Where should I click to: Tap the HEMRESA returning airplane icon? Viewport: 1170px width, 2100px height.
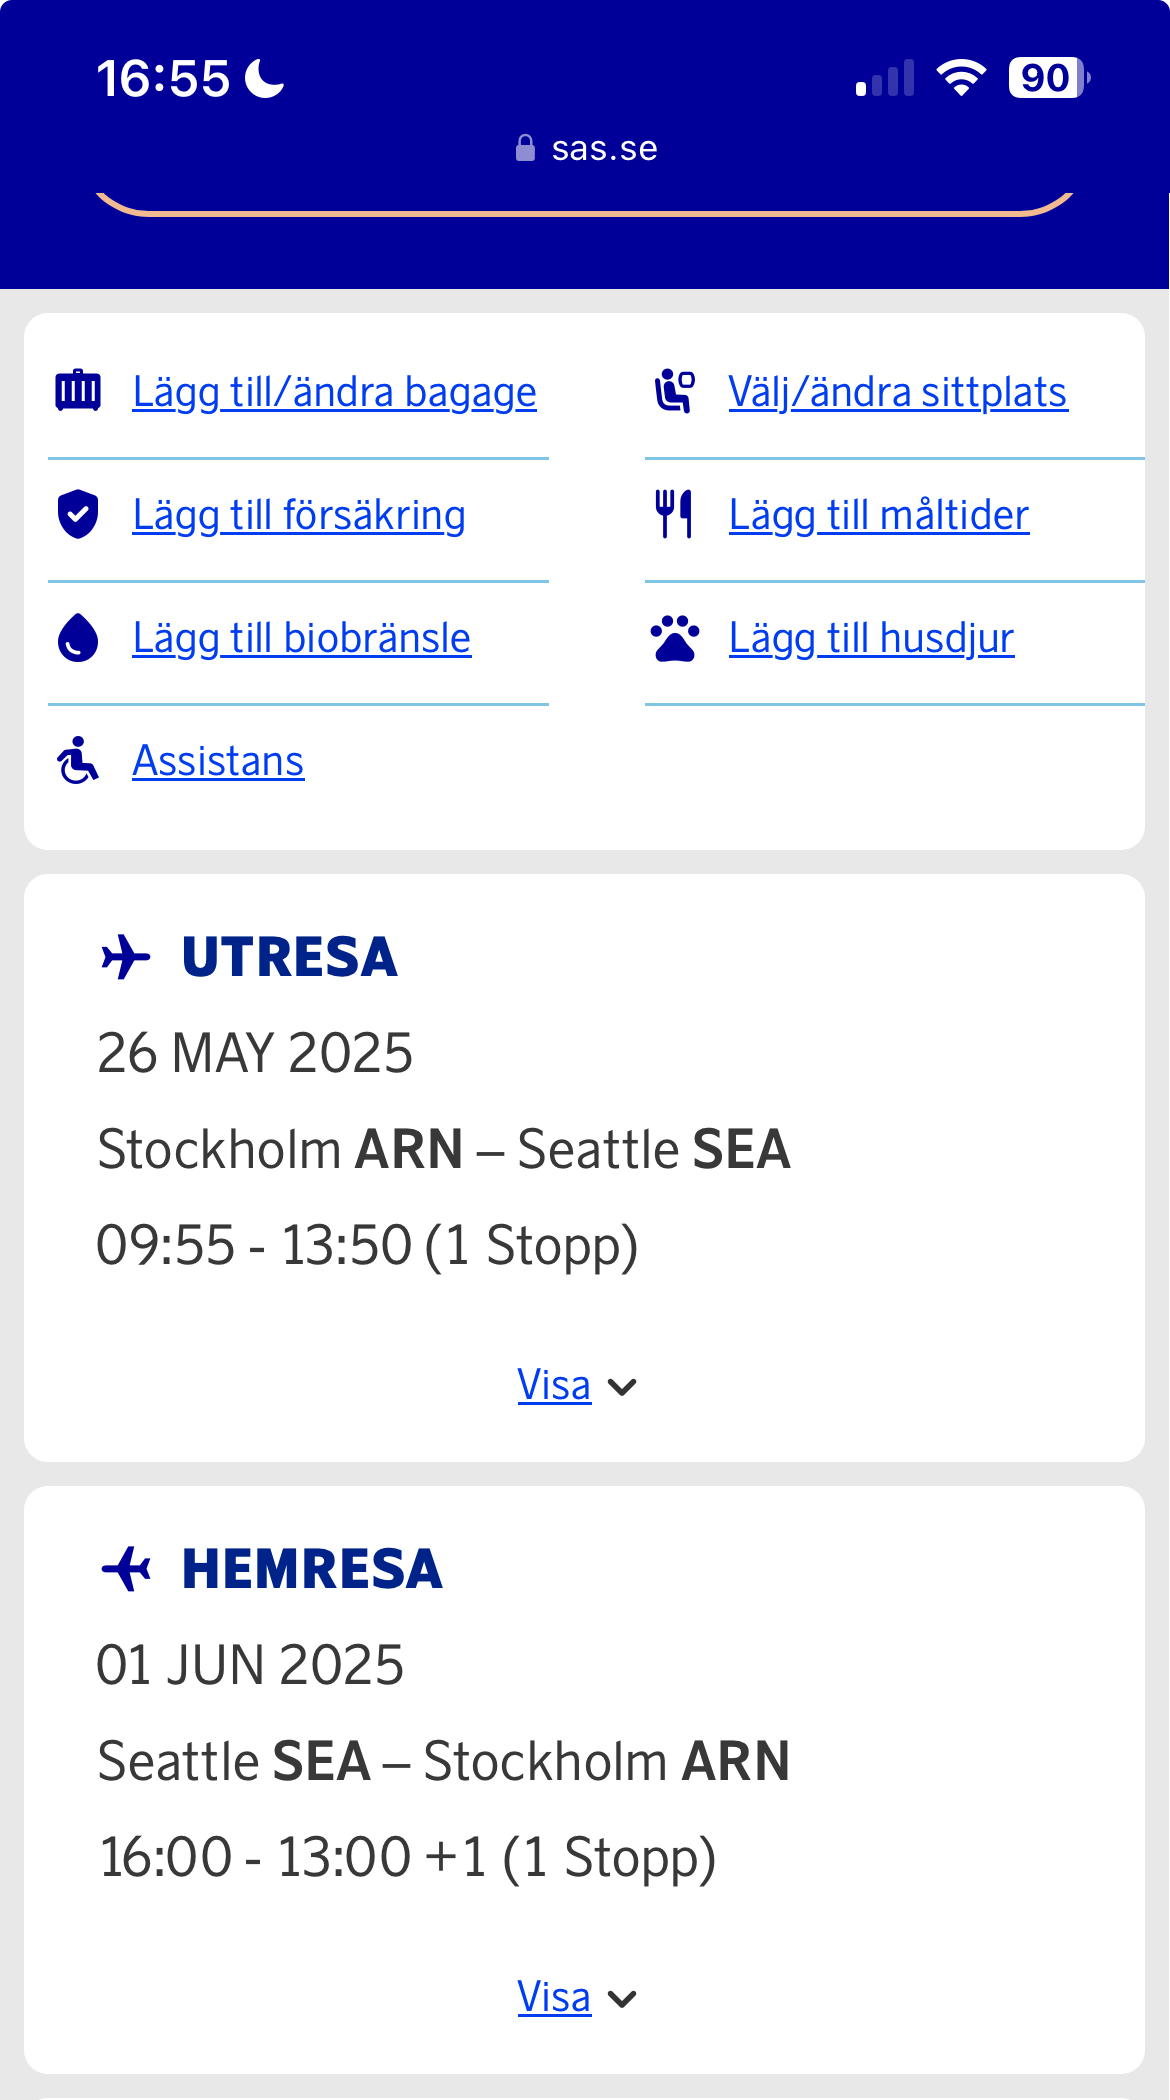[126, 1568]
